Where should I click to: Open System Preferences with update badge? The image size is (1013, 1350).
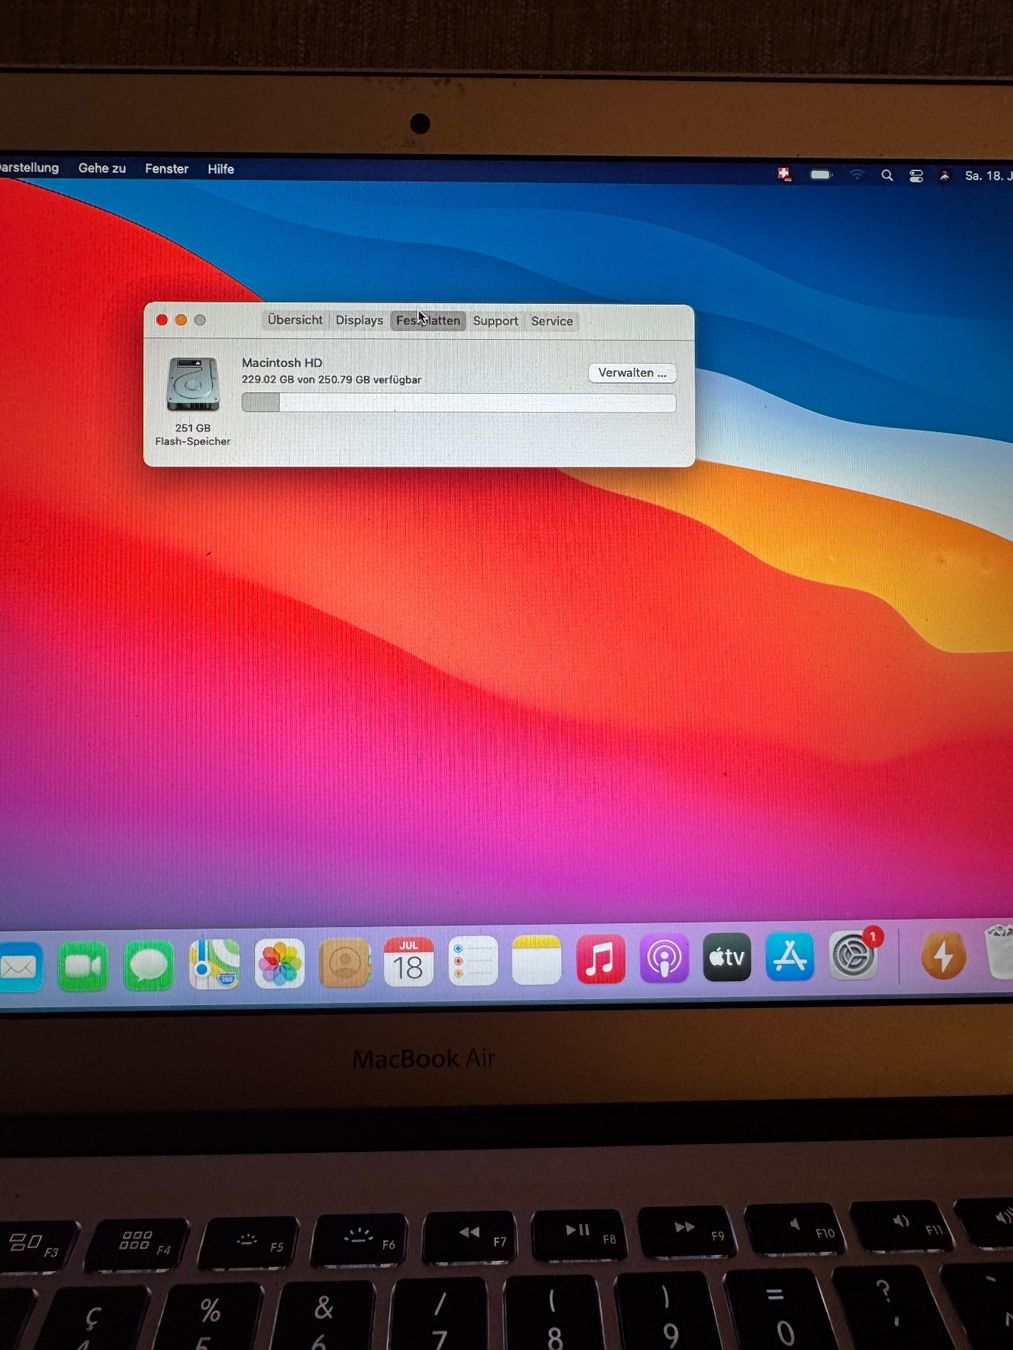[x=854, y=956]
